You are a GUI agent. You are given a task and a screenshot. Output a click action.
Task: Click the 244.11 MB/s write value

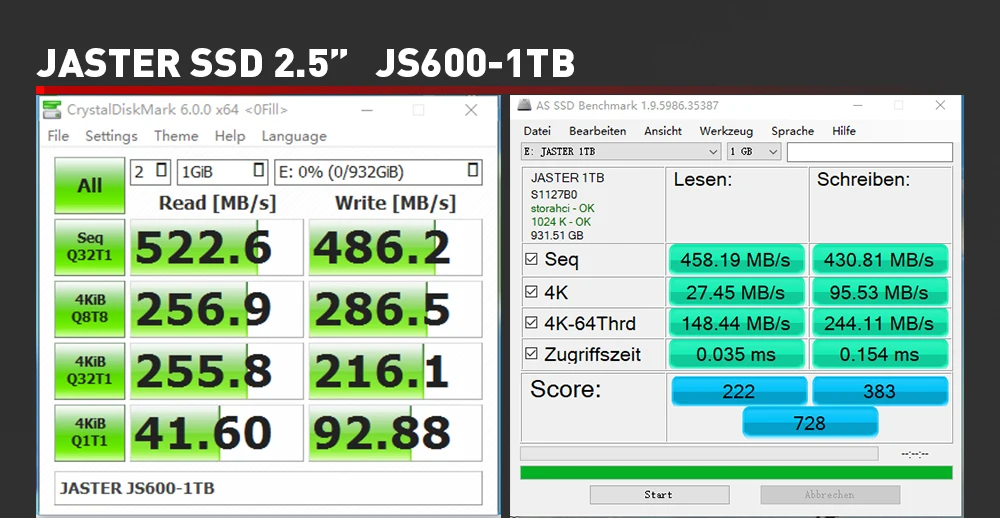pyautogui.click(x=880, y=323)
